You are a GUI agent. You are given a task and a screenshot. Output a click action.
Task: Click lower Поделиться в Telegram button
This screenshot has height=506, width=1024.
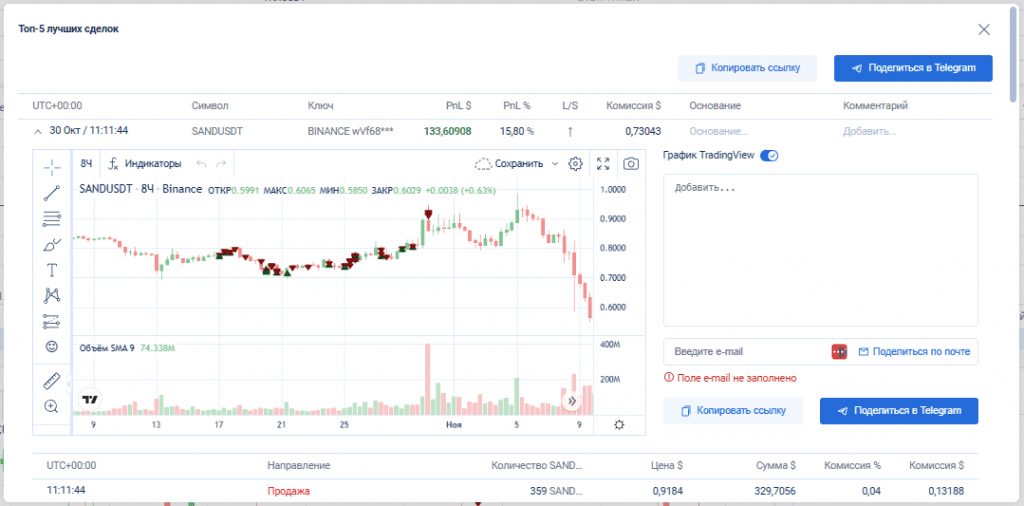click(899, 411)
